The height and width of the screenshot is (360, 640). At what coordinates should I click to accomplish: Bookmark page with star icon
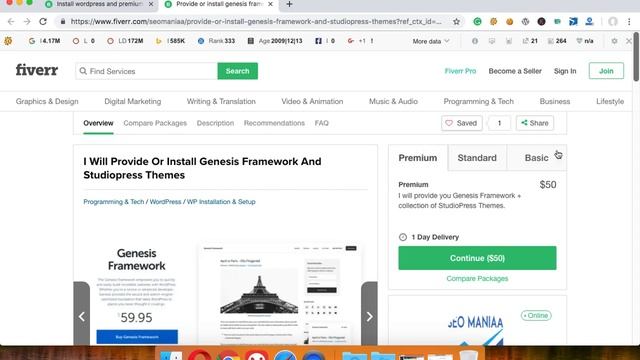coord(456,22)
